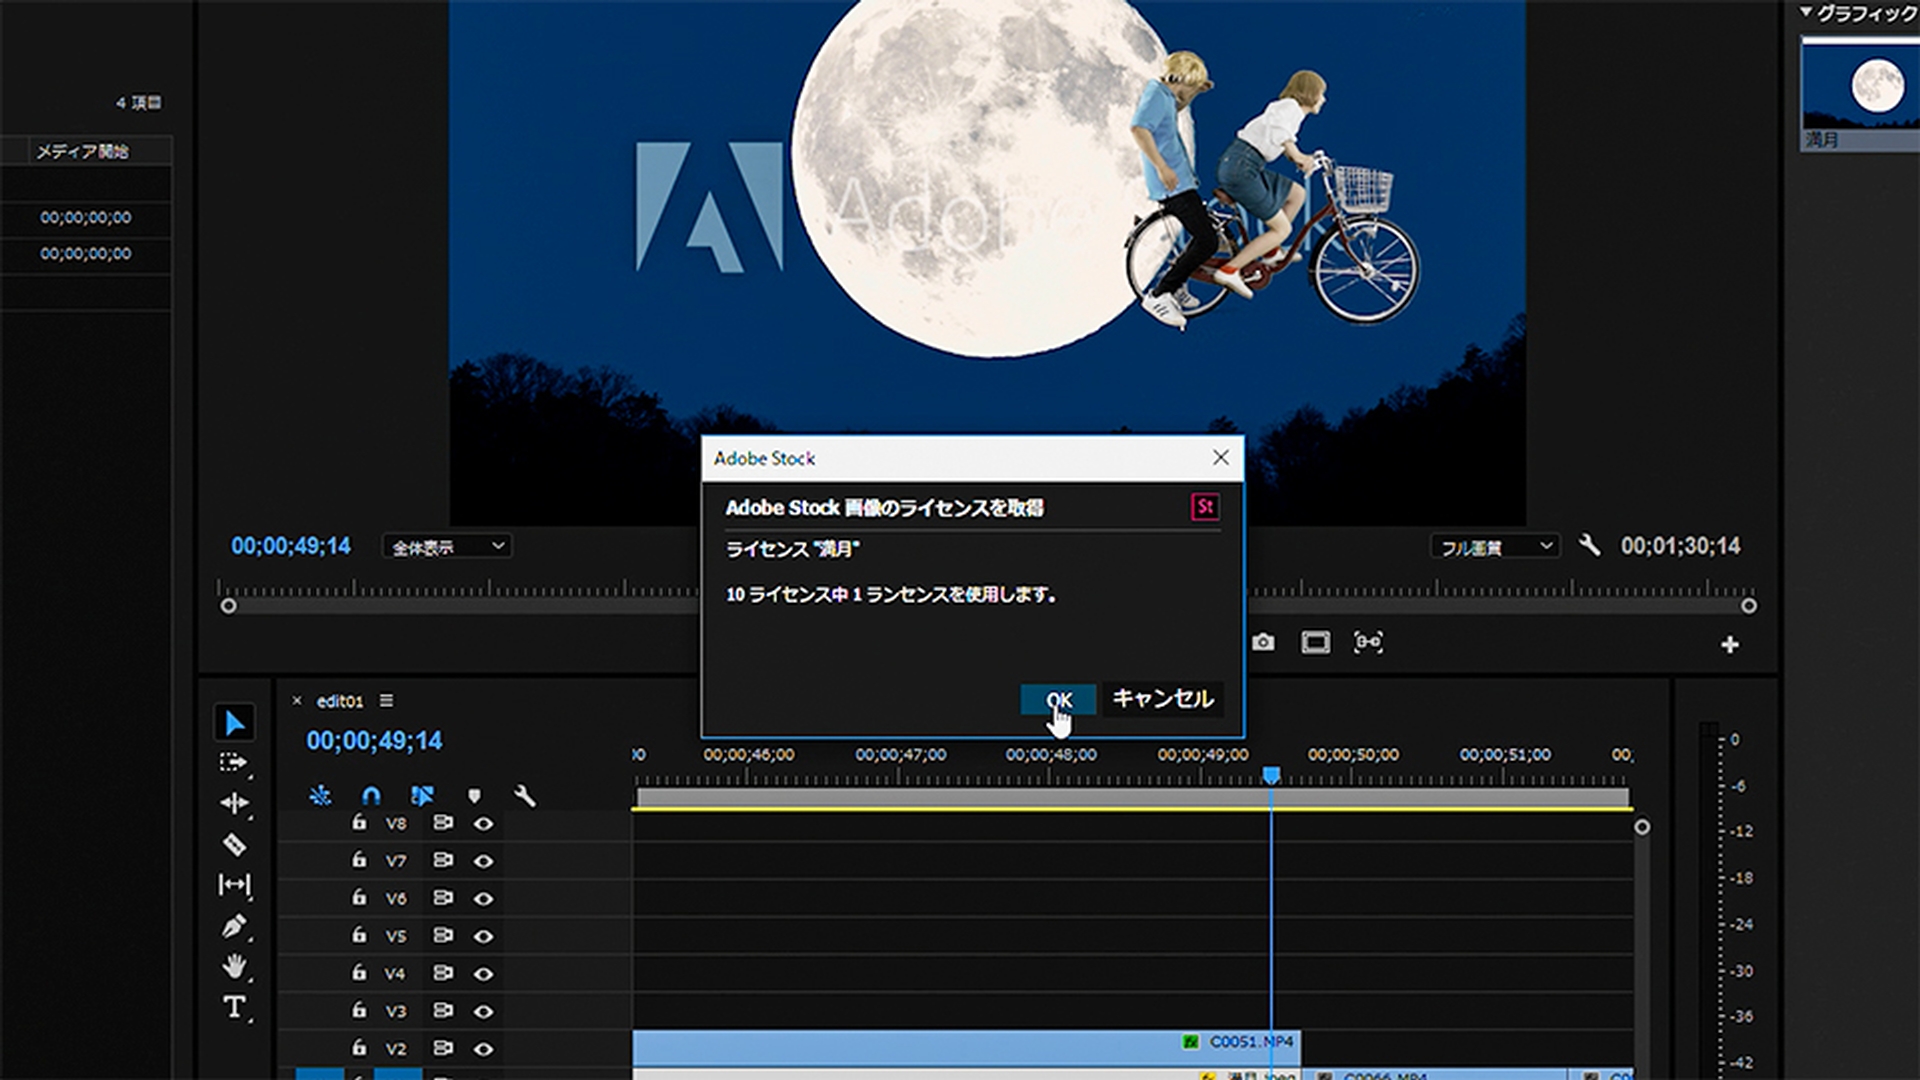Select the Razor tool

[234, 844]
